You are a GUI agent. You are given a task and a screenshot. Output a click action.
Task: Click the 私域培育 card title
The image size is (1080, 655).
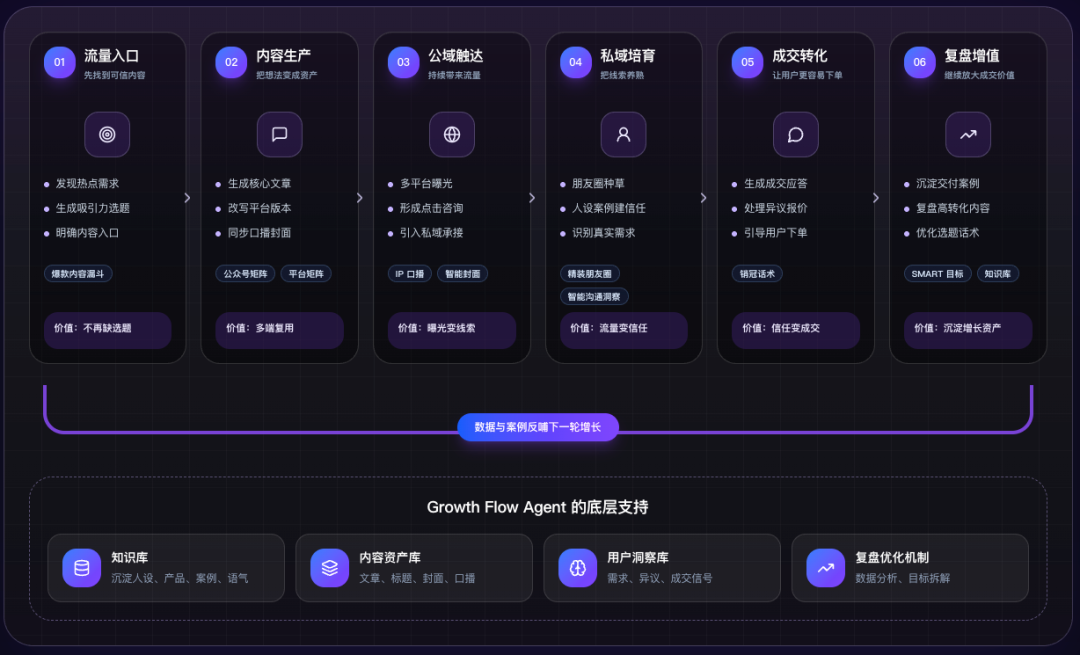[x=627, y=56]
